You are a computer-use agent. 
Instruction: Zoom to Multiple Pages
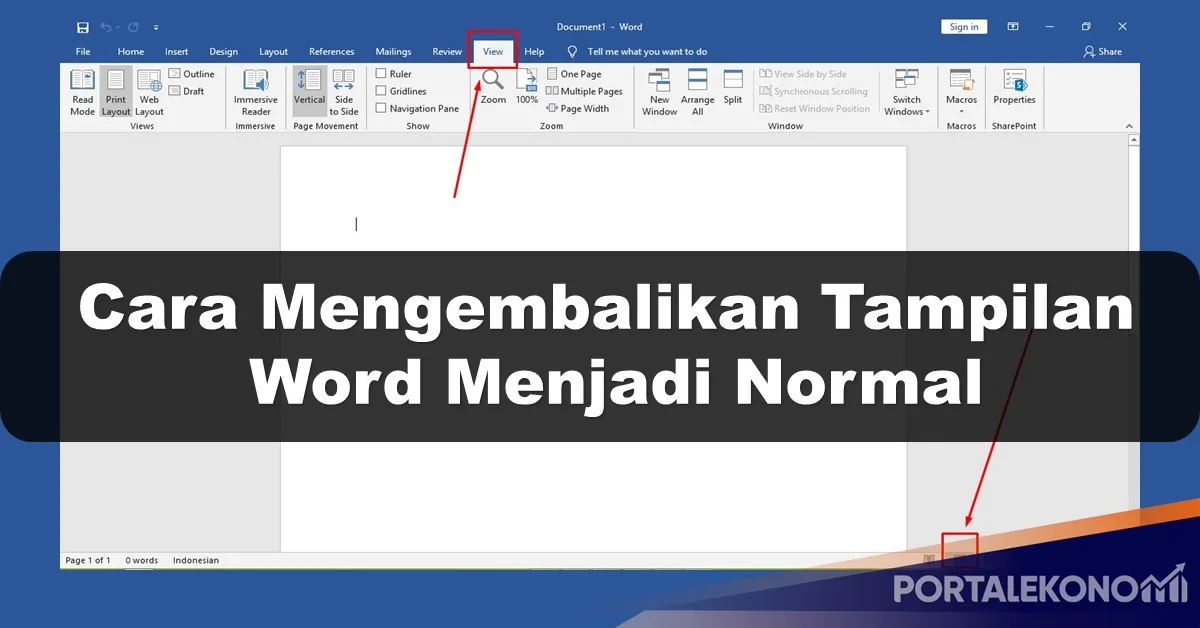click(x=584, y=91)
